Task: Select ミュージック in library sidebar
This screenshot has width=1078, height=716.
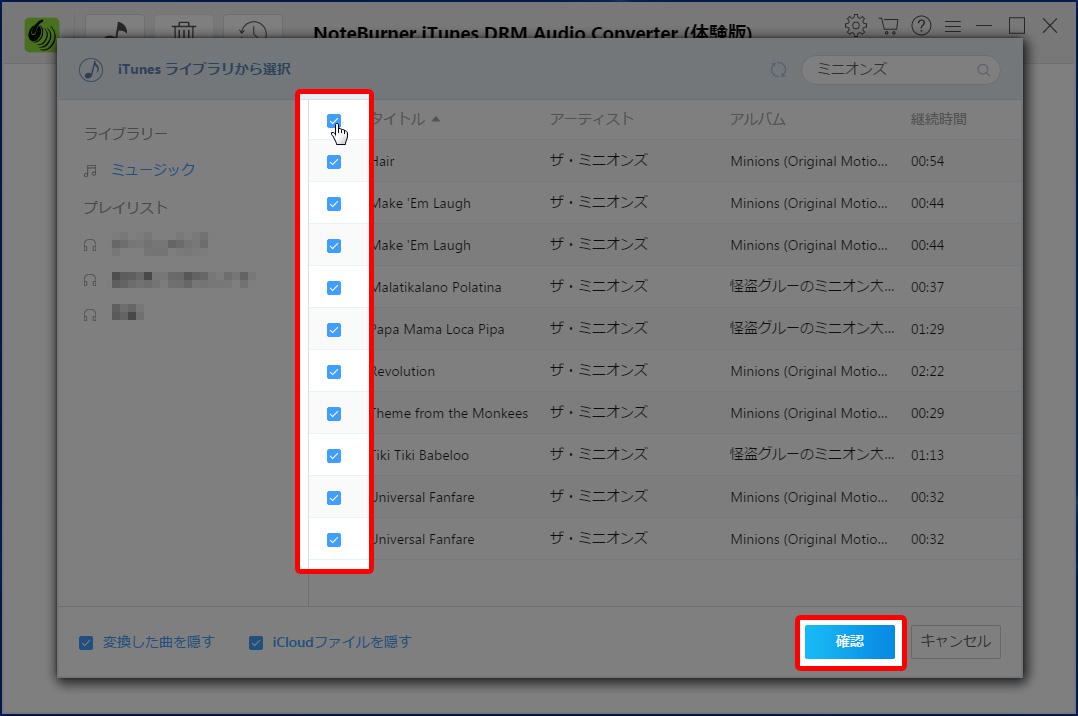Action: (153, 170)
